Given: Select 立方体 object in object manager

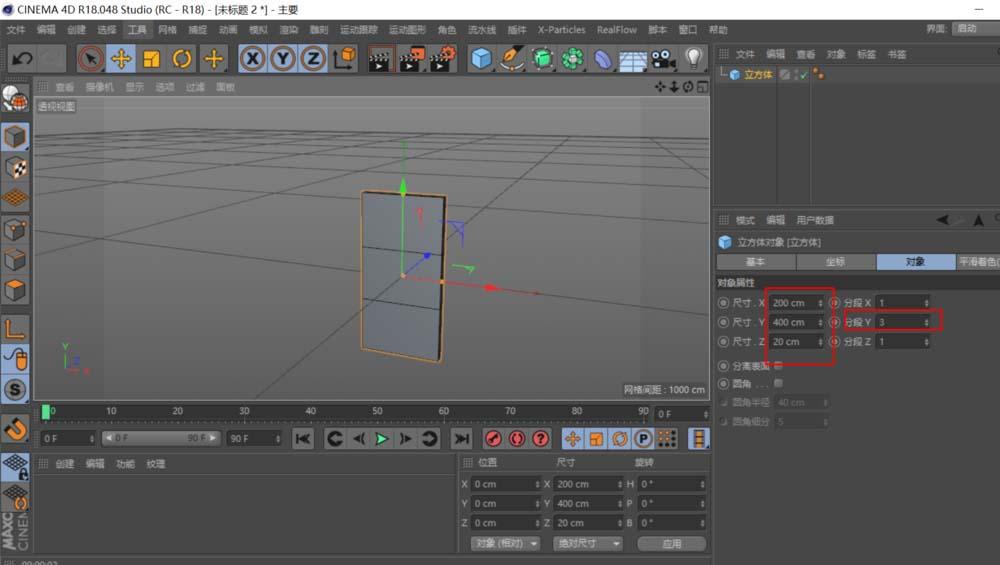Looking at the screenshot, I should (x=758, y=74).
